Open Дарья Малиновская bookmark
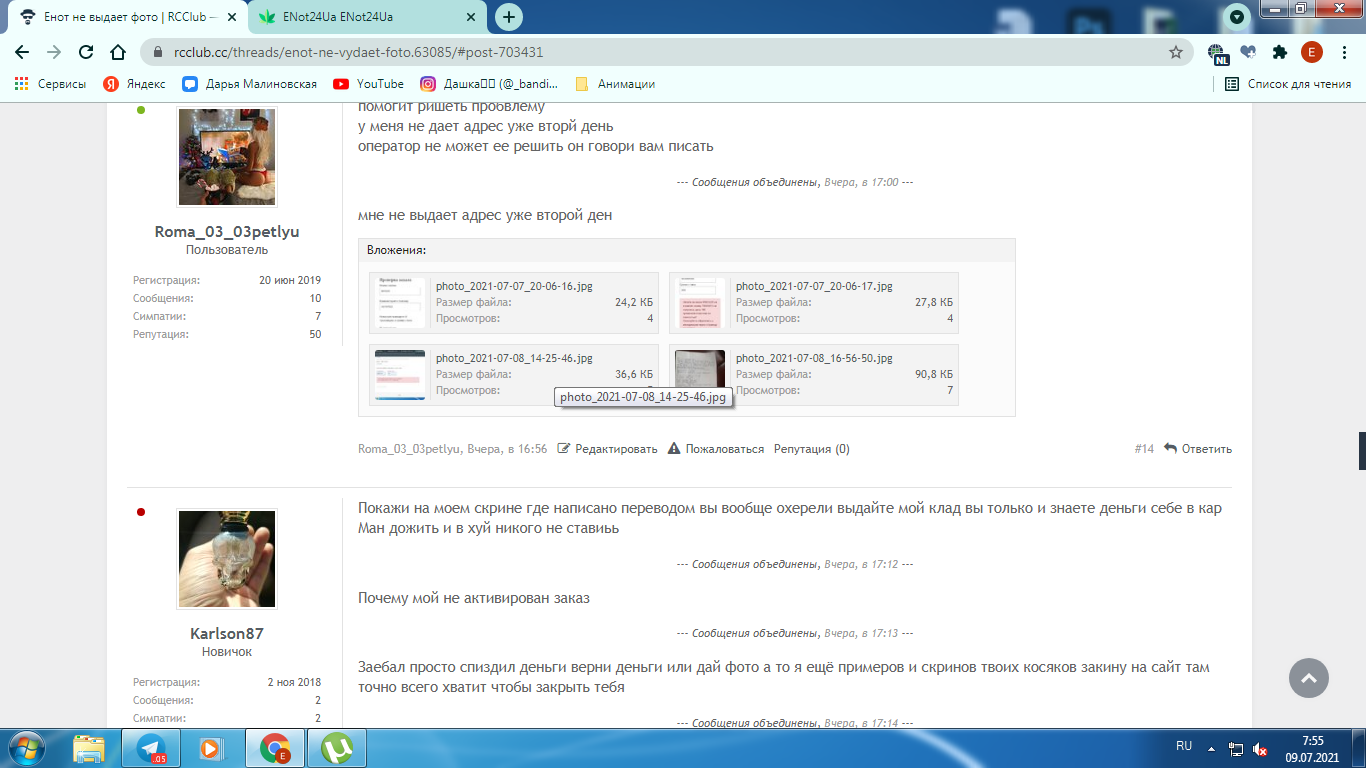Image resolution: width=1366 pixels, height=768 pixels. point(249,84)
